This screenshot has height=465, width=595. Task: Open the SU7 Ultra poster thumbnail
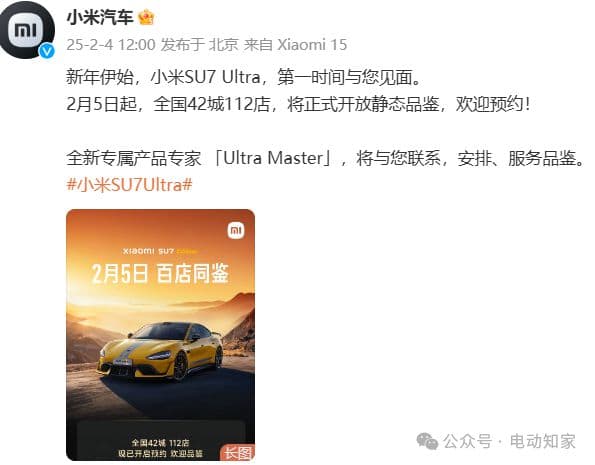point(160,335)
